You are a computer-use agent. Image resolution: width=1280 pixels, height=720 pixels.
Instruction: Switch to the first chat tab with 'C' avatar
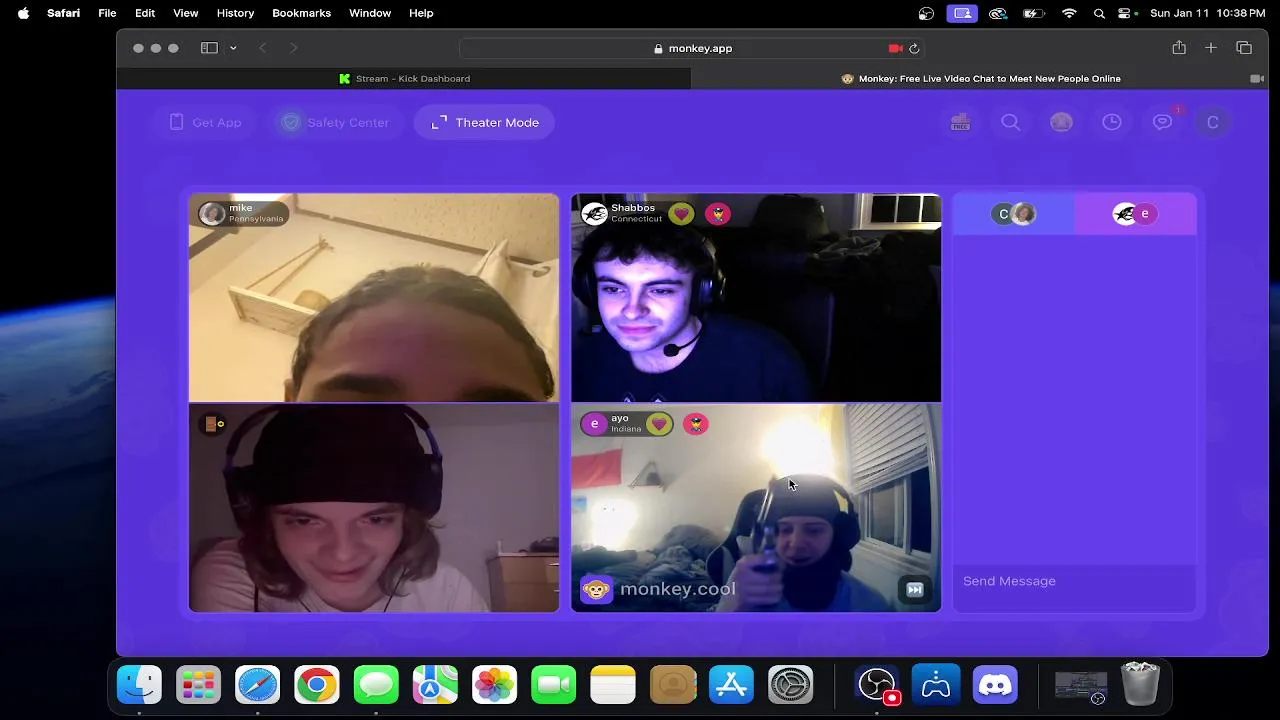coord(1013,214)
